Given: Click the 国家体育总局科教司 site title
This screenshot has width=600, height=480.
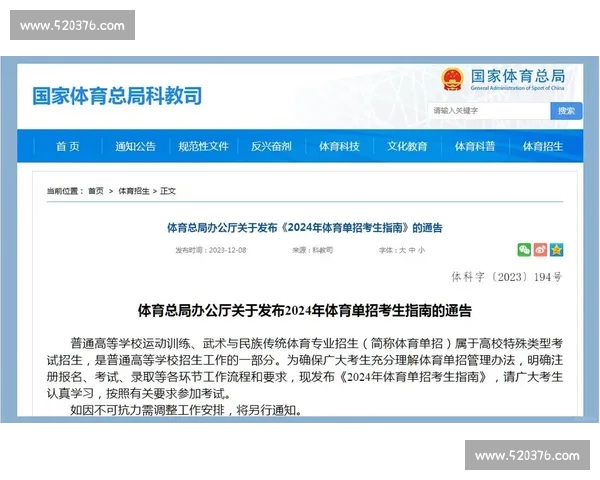Looking at the screenshot, I should [x=117, y=96].
